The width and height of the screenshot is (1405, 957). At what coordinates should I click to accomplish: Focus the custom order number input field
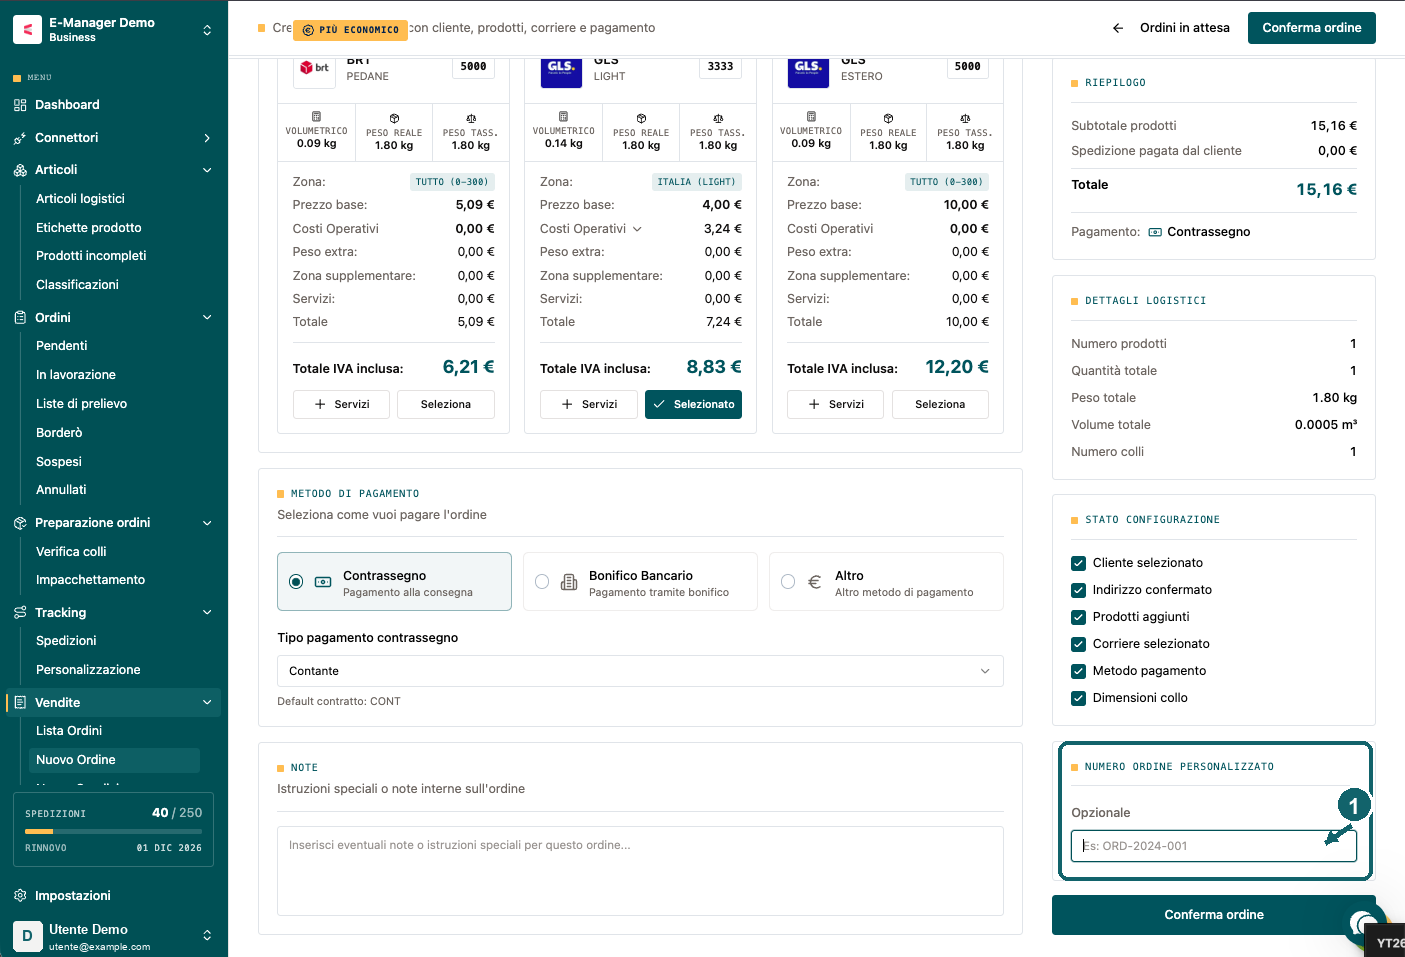pos(1214,846)
